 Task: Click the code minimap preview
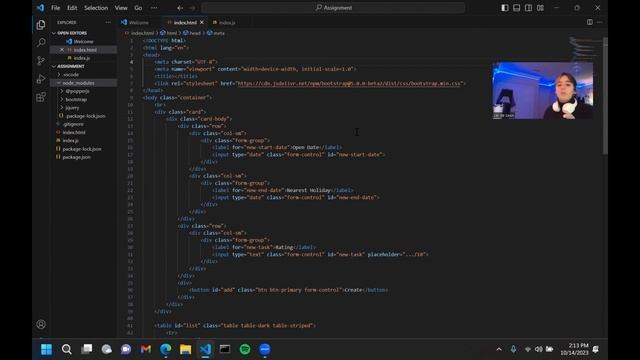click(585, 49)
